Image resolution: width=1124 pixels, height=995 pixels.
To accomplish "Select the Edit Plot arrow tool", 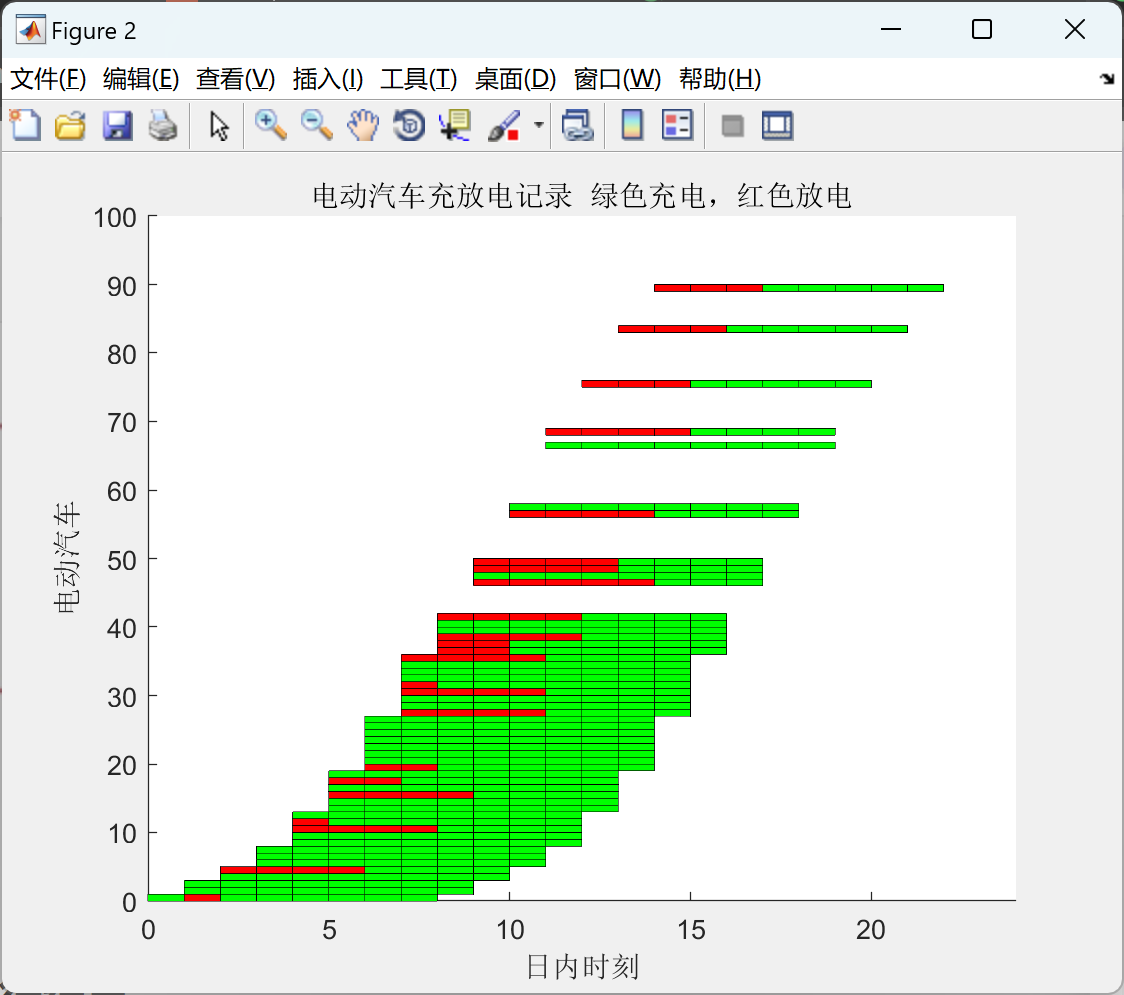I will point(219,125).
